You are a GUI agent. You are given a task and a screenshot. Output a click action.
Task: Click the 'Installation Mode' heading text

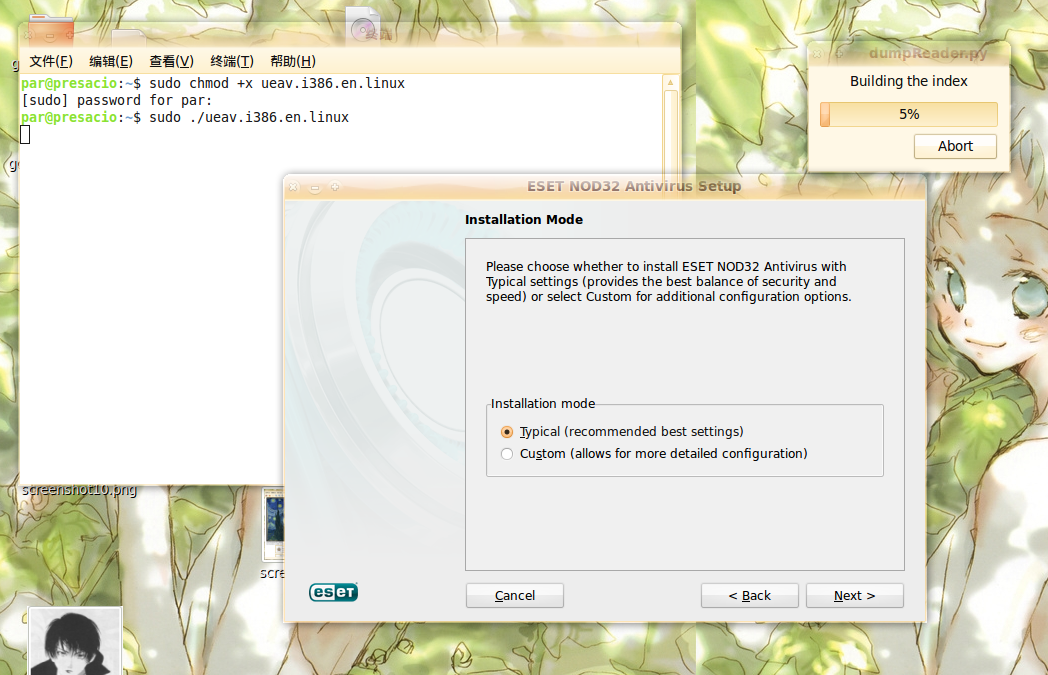524,220
